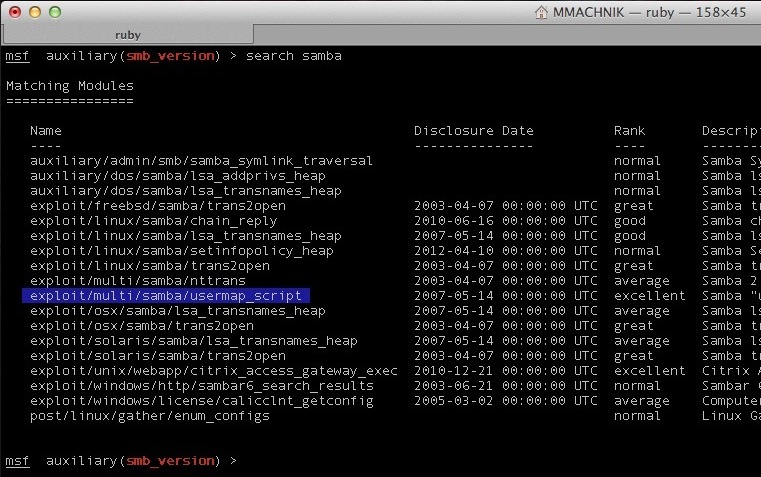This screenshot has height=477, width=761.
Task: Click red smb_version in top prompt
Action: 170,56
